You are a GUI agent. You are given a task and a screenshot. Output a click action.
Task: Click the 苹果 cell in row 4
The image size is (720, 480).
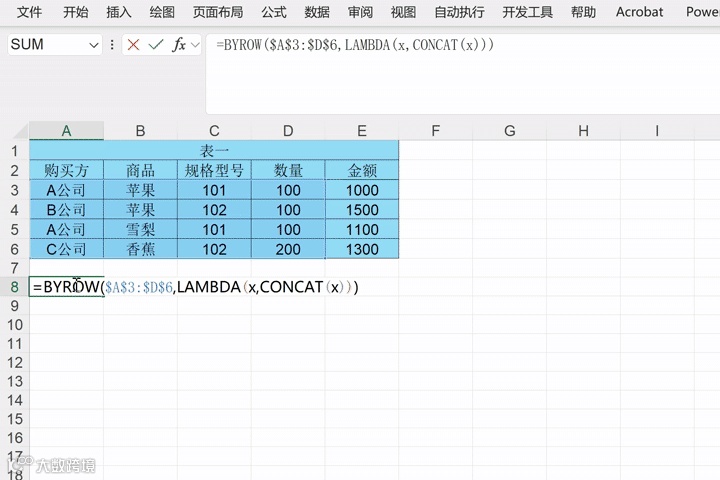(x=141, y=210)
